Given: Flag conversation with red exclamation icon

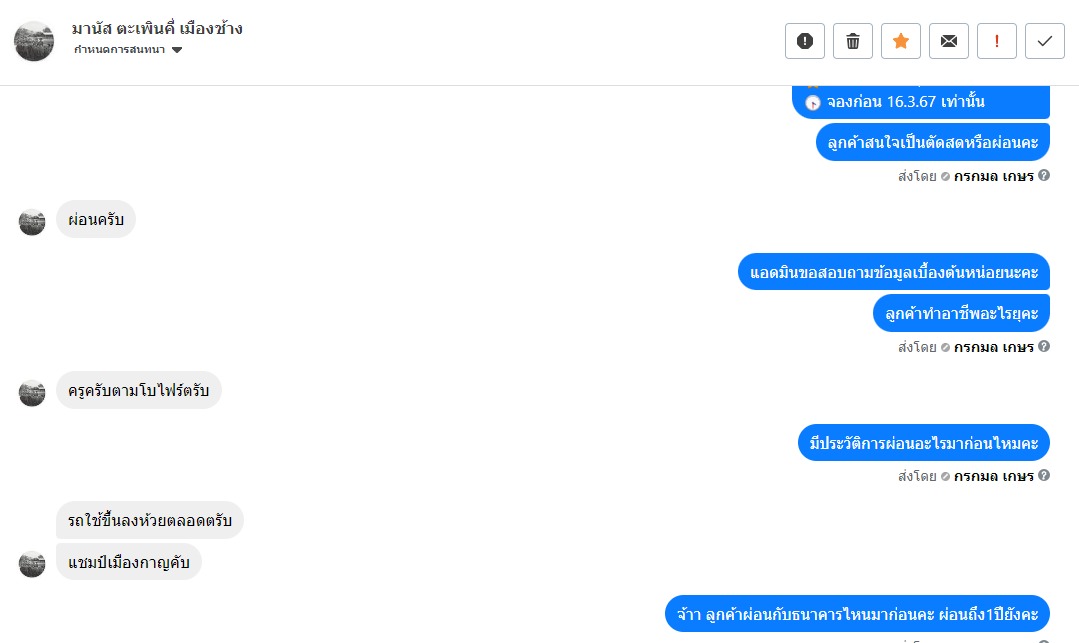Looking at the screenshot, I should (996, 41).
